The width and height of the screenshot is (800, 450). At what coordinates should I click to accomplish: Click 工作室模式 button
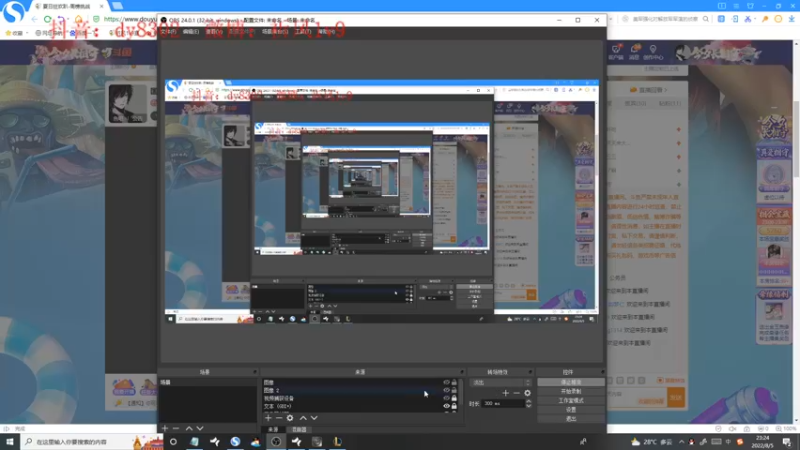(x=570, y=401)
